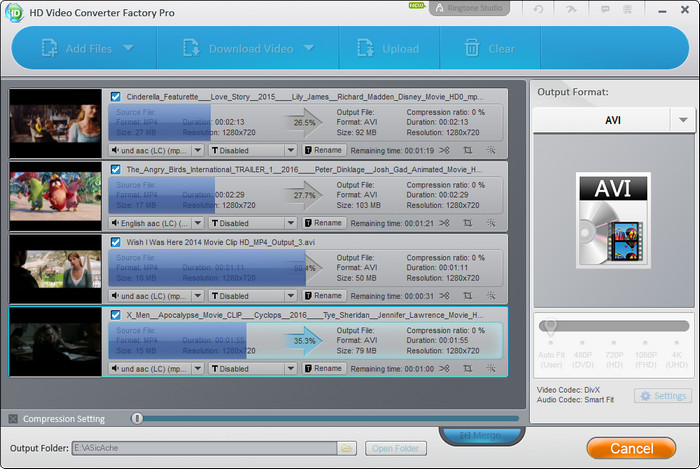Click the 720P (HD) resolution marker

(x=614, y=343)
